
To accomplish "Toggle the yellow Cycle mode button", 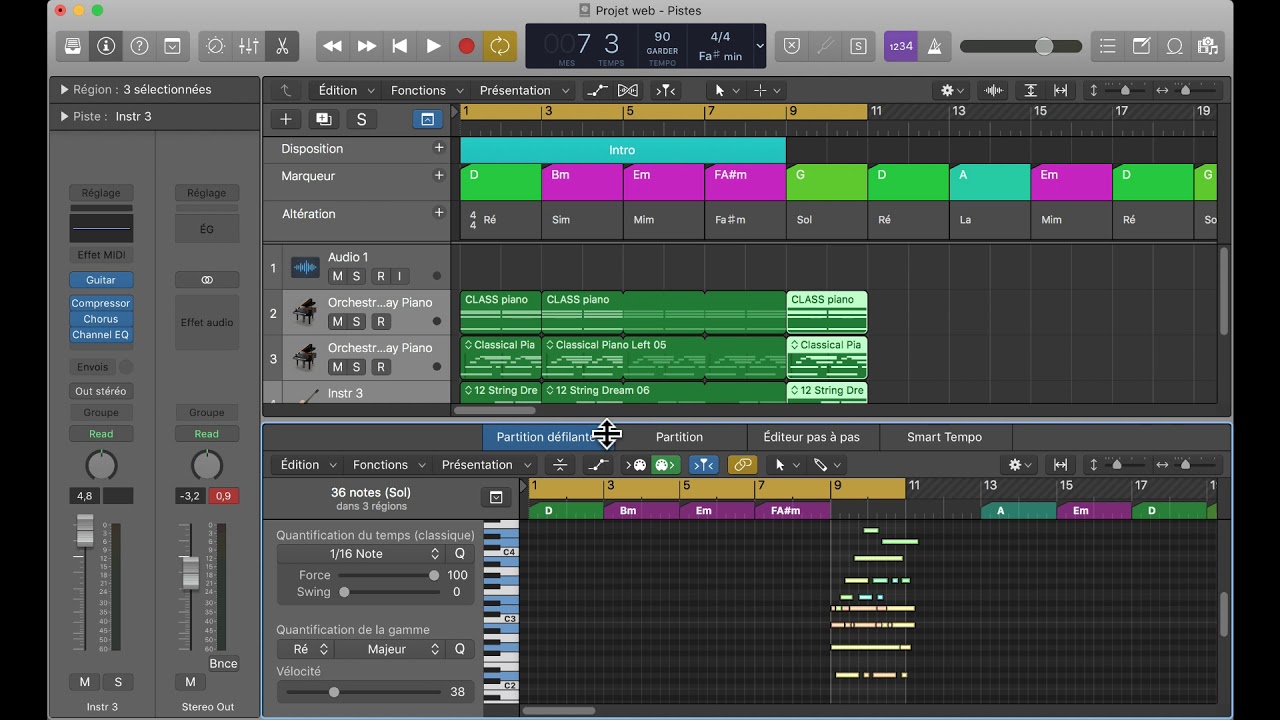I will 499,46.
